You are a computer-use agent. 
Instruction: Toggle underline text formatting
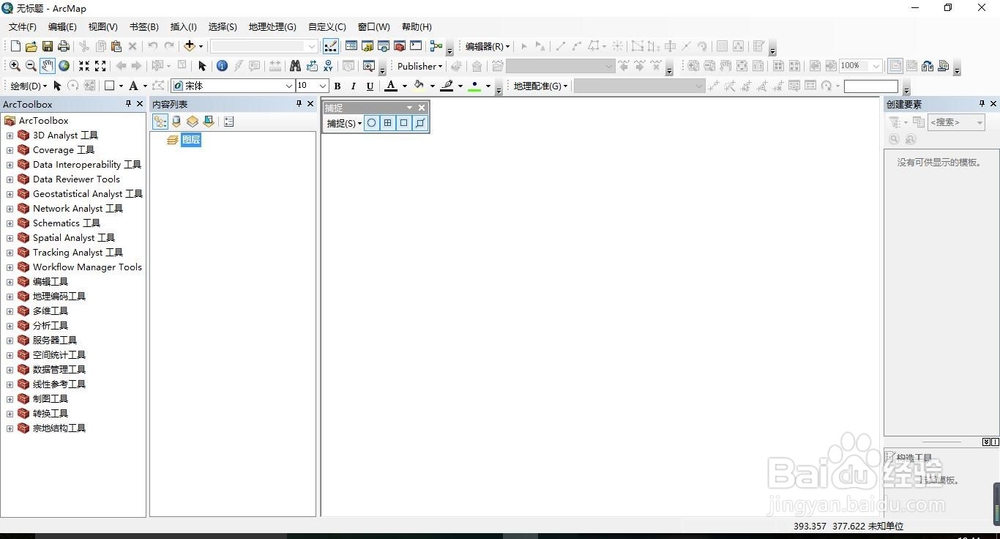[370, 85]
